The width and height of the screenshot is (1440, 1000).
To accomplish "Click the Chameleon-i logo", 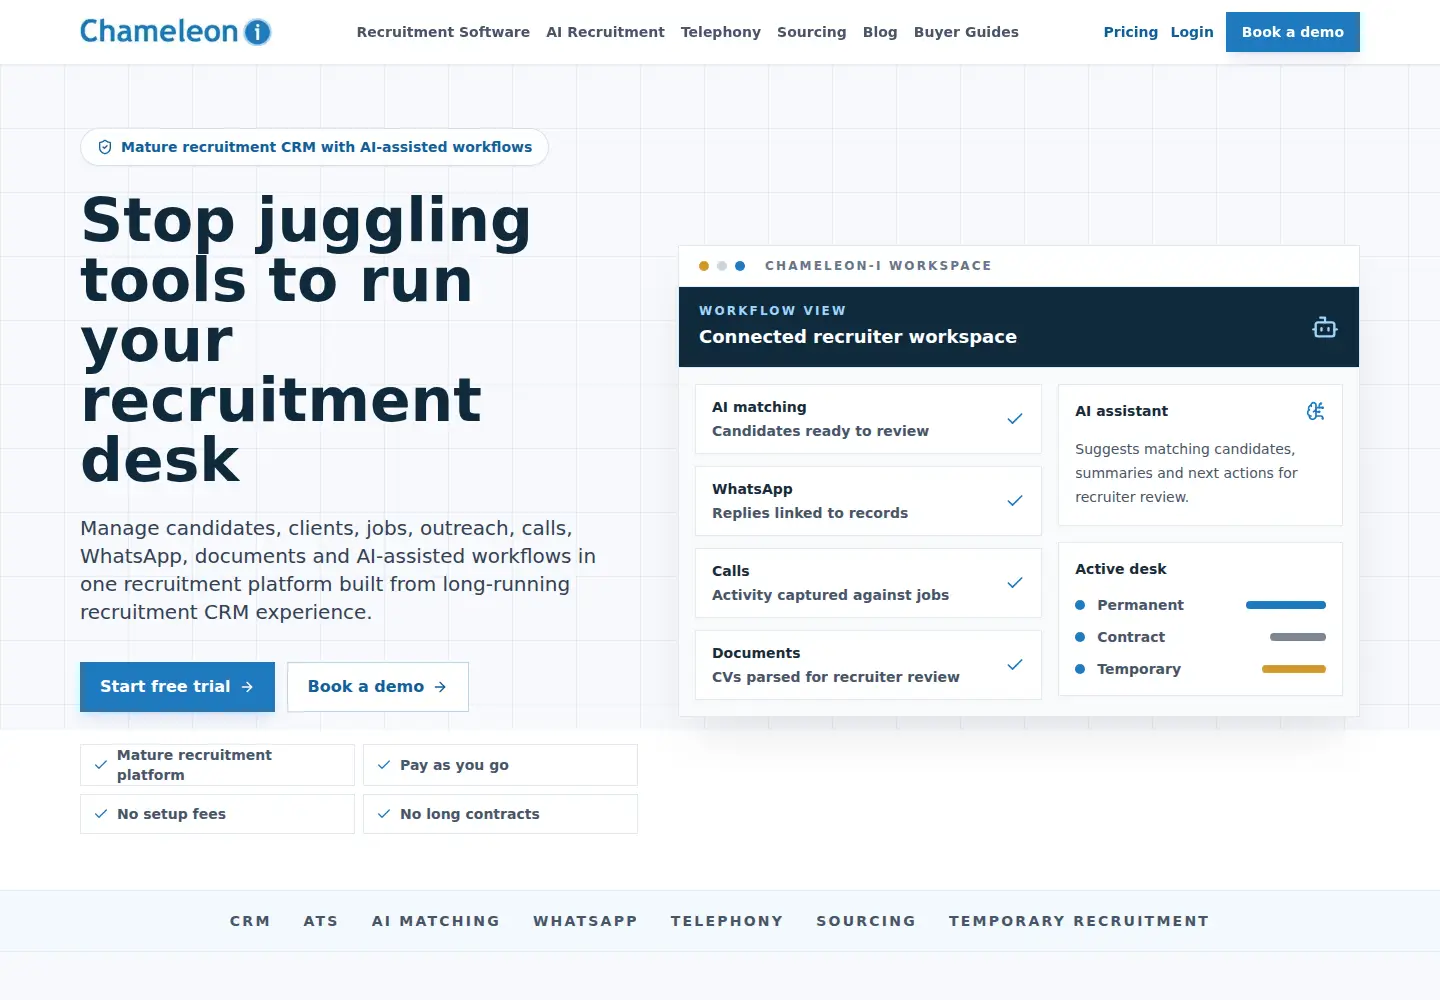I will (x=176, y=32).
